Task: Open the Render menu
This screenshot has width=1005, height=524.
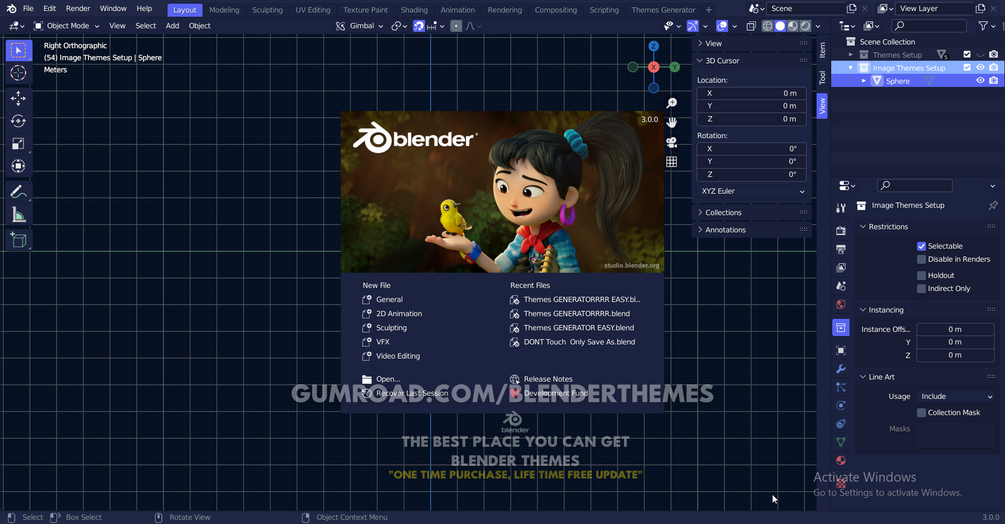Action: (78, 8)
